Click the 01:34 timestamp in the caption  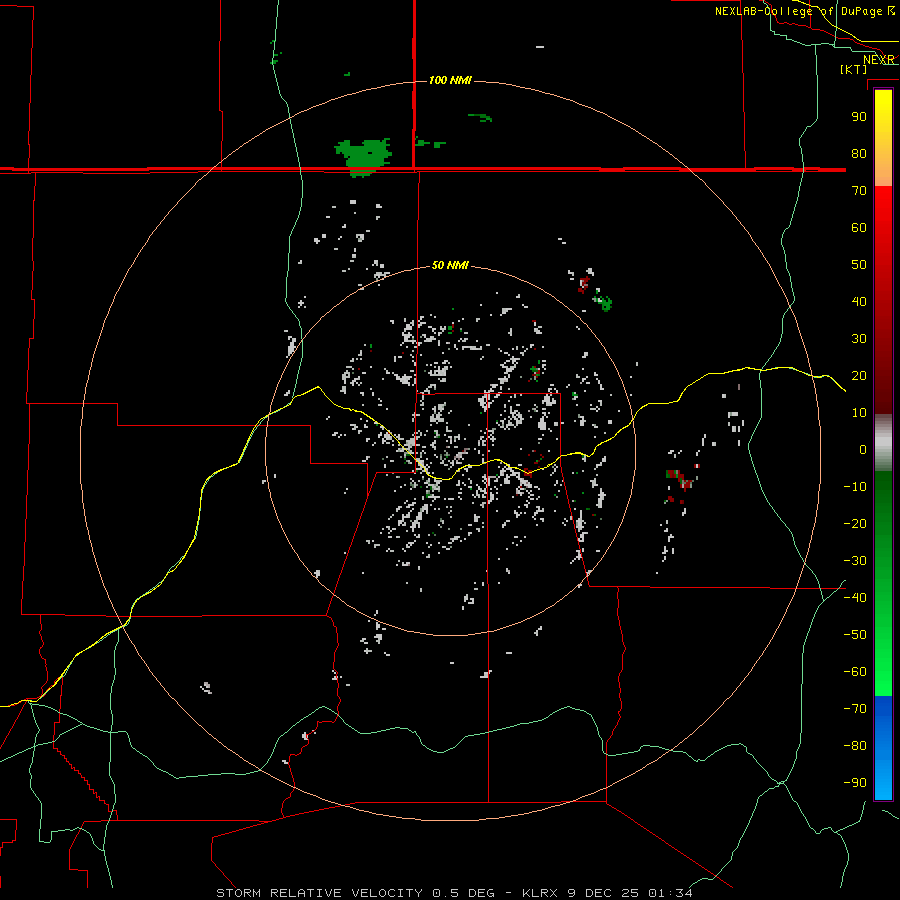670,893
